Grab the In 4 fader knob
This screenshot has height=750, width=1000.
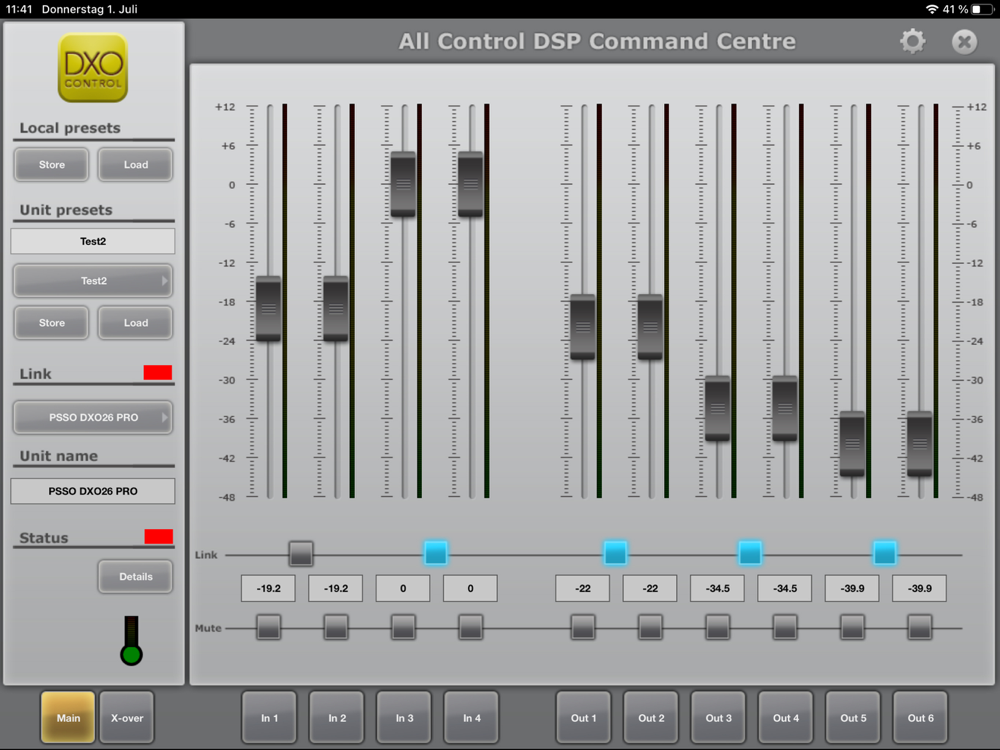tap(471, 184)
